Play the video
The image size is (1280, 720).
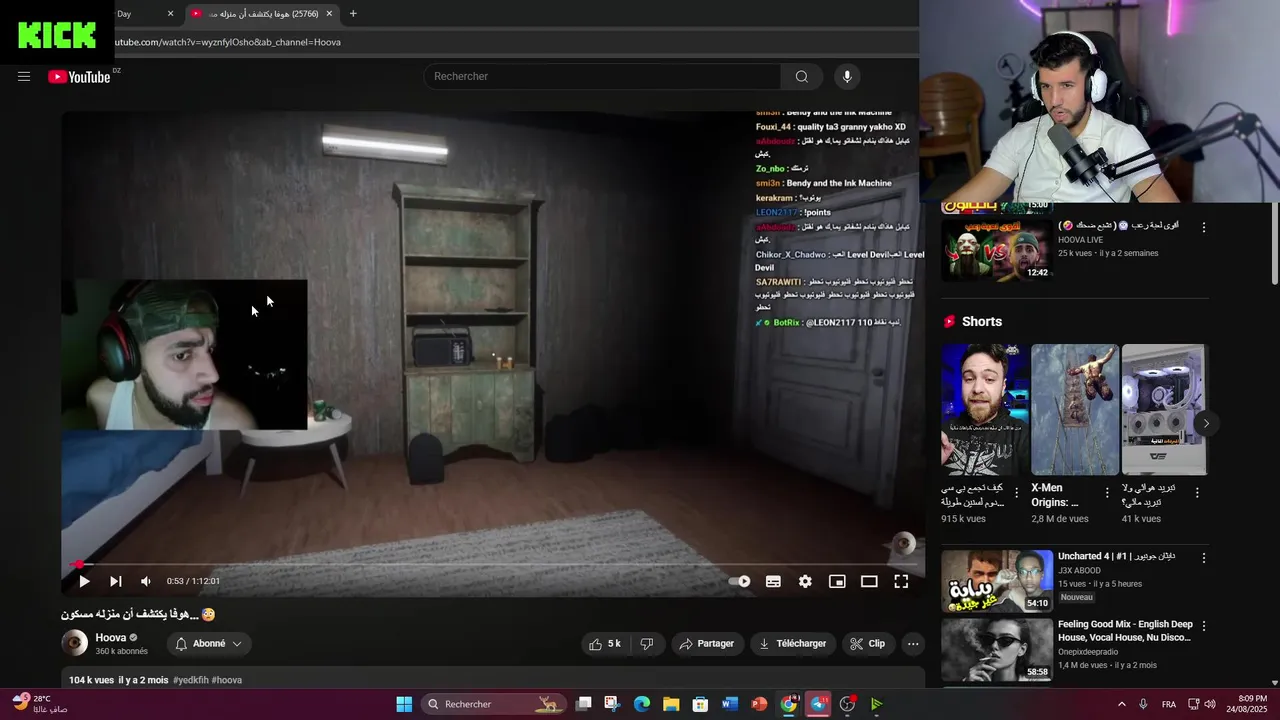[84, 581]
